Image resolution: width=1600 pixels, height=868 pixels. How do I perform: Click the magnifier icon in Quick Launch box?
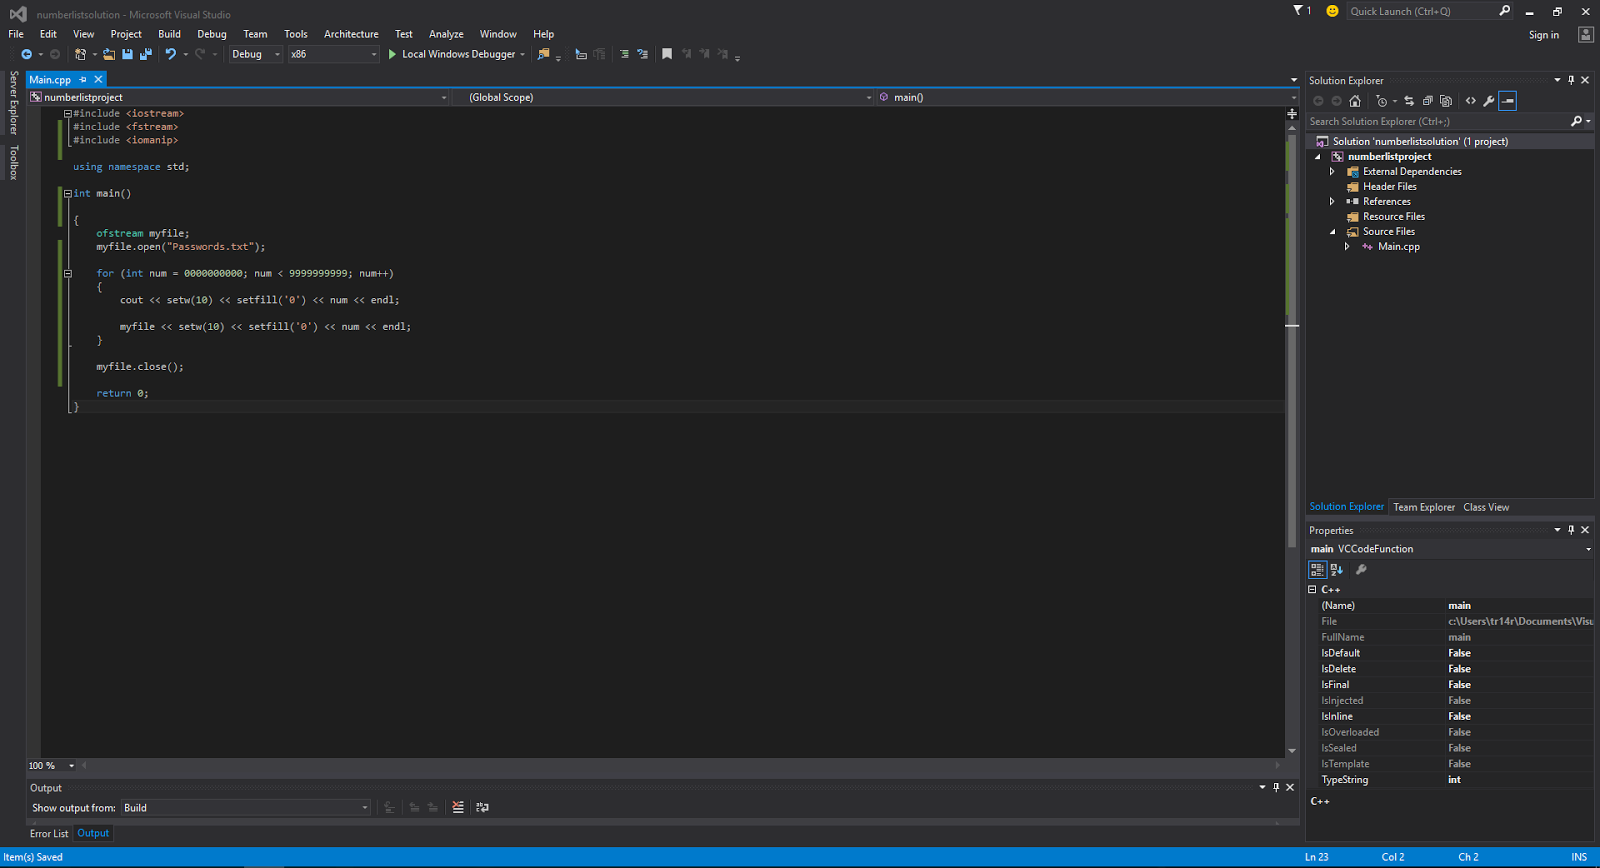point(1504,11)
